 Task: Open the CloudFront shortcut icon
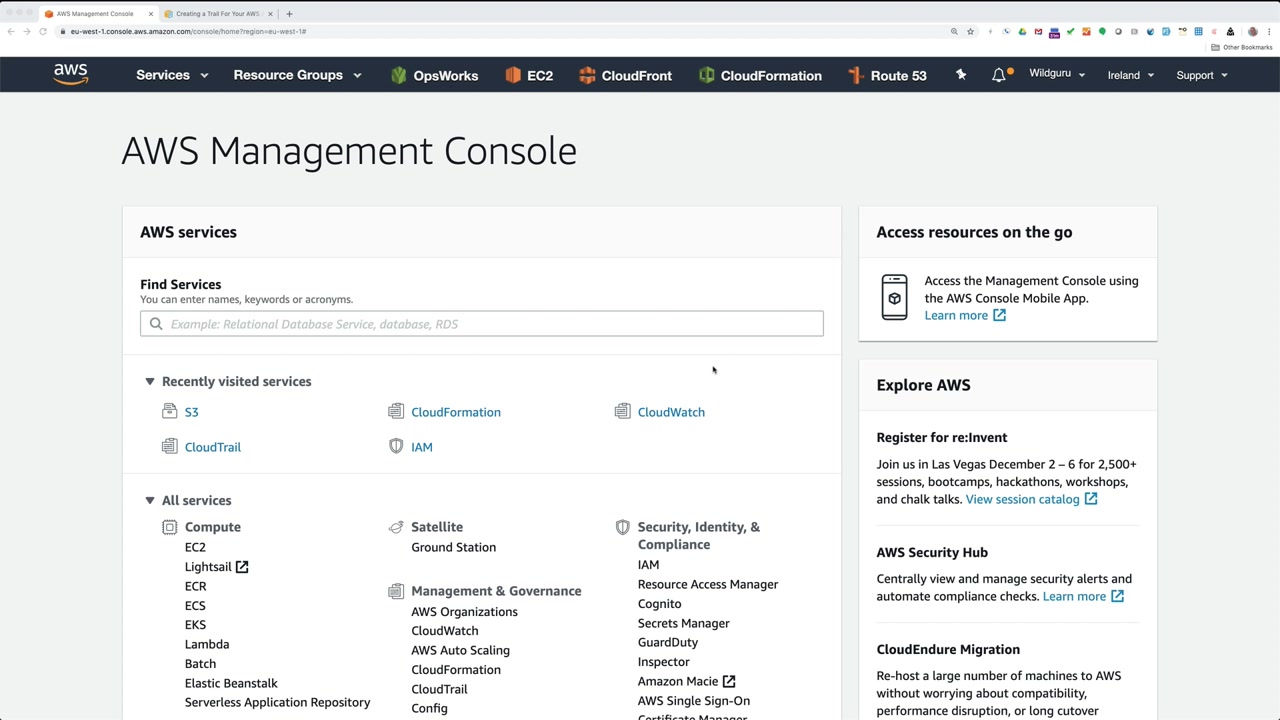587,75
